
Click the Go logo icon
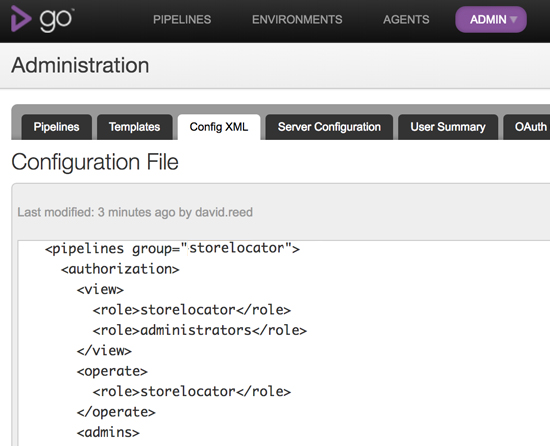(21, 19)
